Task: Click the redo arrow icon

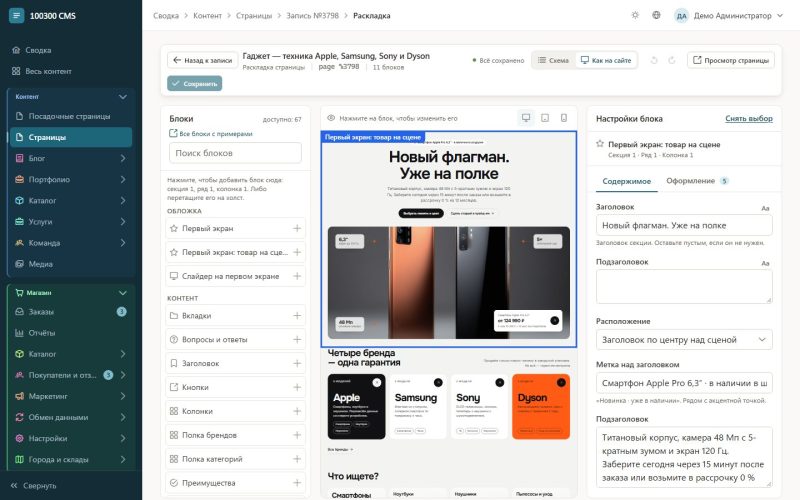Action: click(672, 60)
